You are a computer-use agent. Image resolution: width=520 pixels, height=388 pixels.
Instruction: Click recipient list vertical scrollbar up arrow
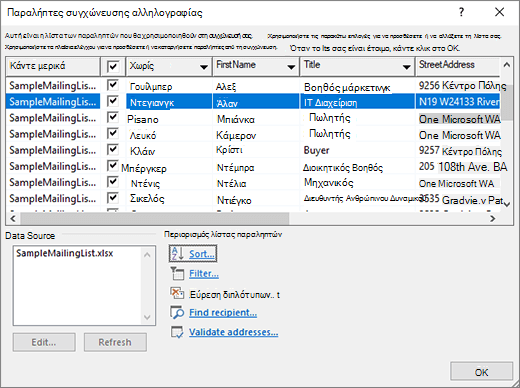click(506, 65)
